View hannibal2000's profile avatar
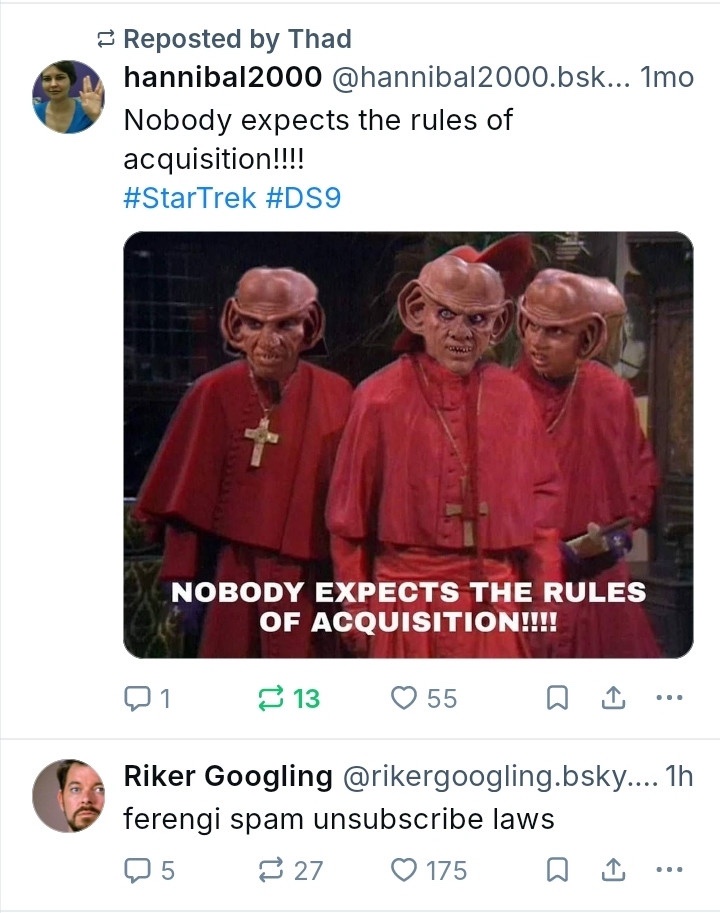 click(x=69, y=97)
